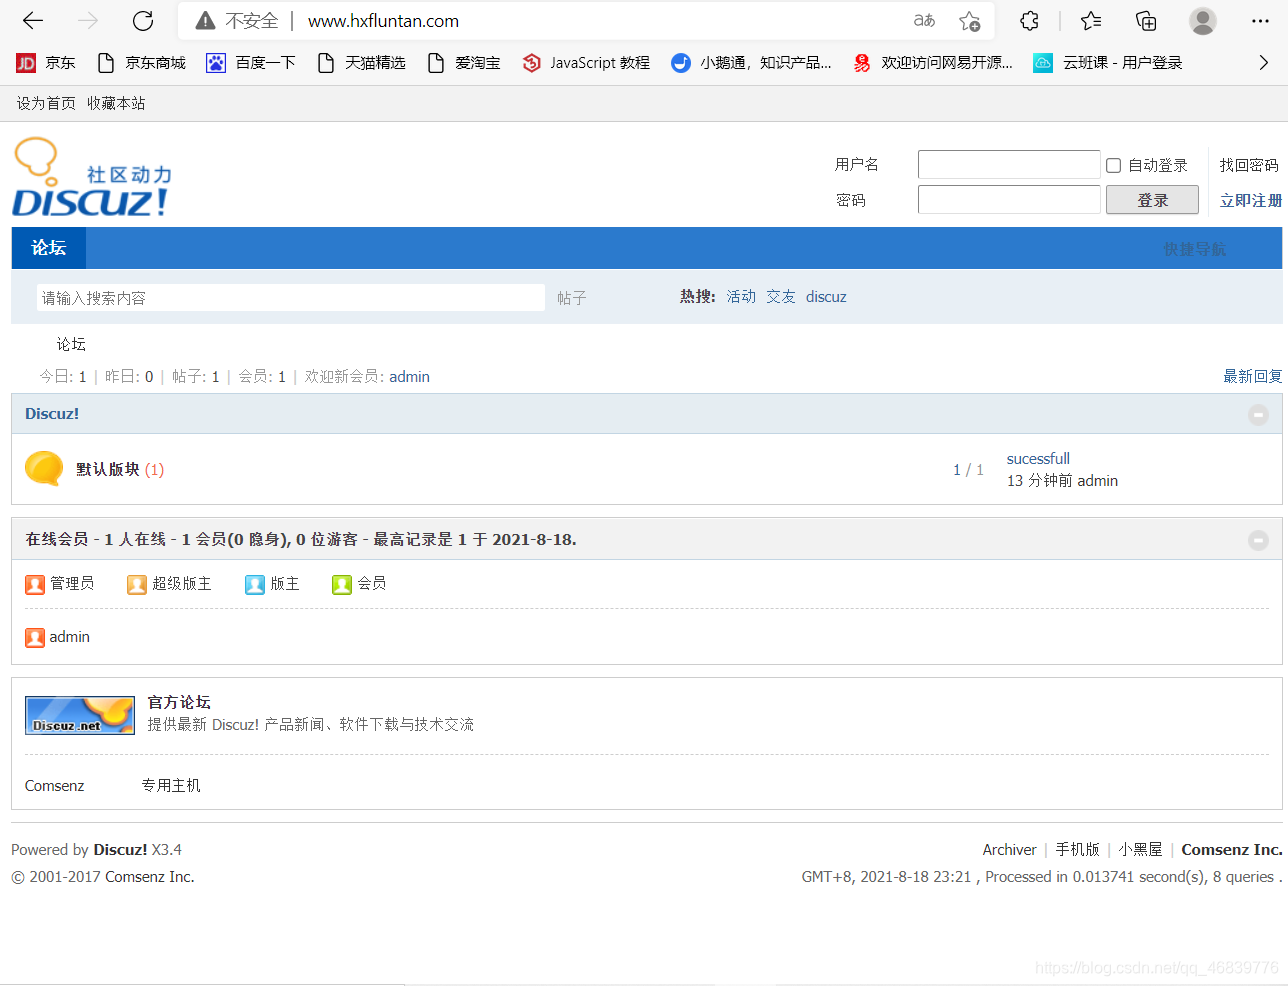
Task: Click 设为首页 in top bar
Action: pyautogui.click(x=46, y=103)
